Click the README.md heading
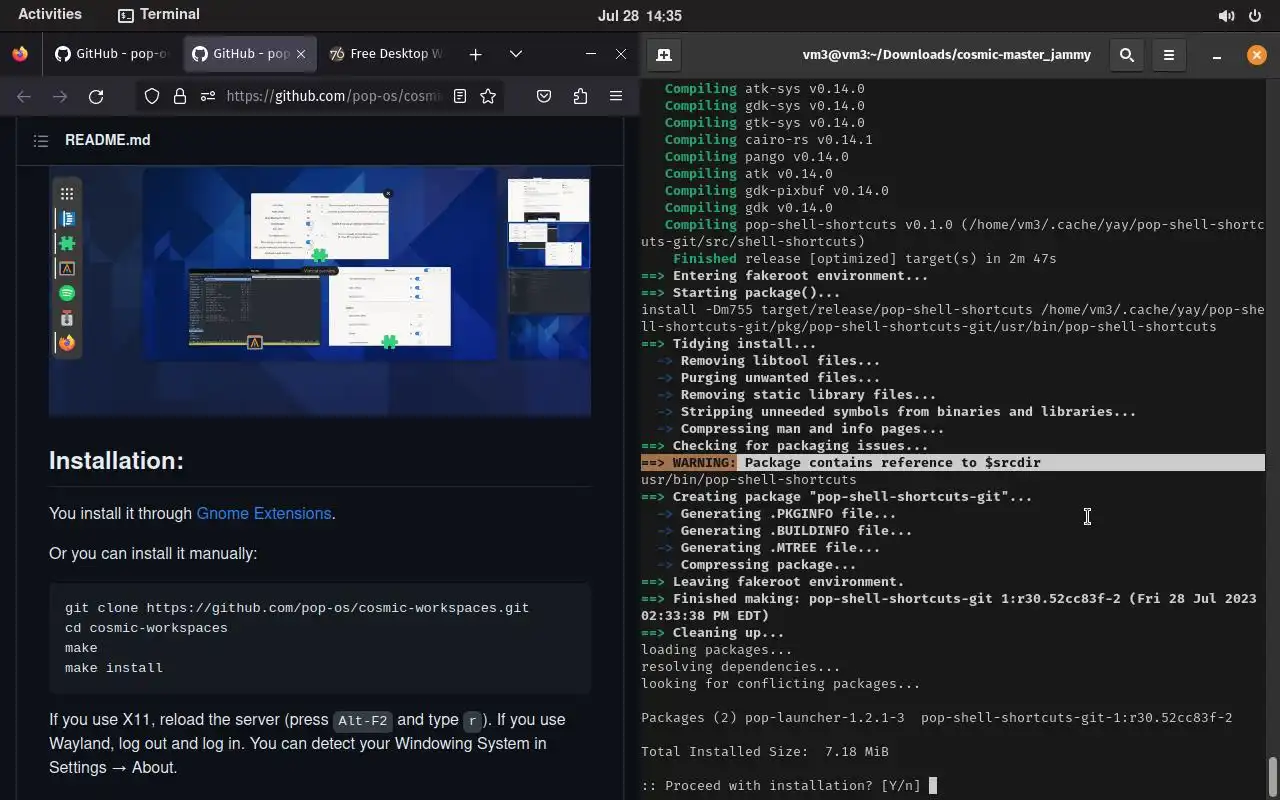This screenshot has width=1280, height=800. pyautogui.click(x=108, y=140)
